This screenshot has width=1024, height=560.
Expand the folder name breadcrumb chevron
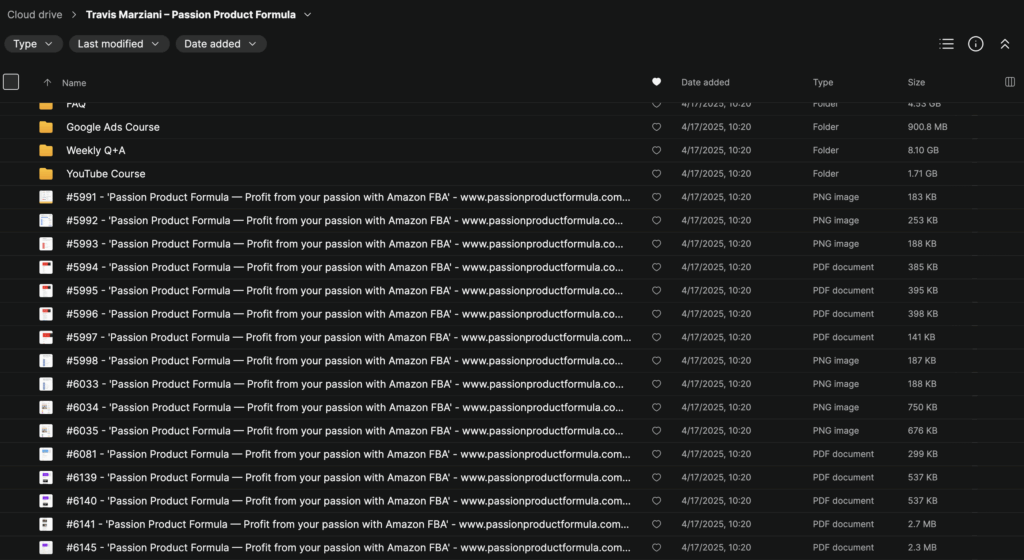pyautogui.click(x=307, y=15)
